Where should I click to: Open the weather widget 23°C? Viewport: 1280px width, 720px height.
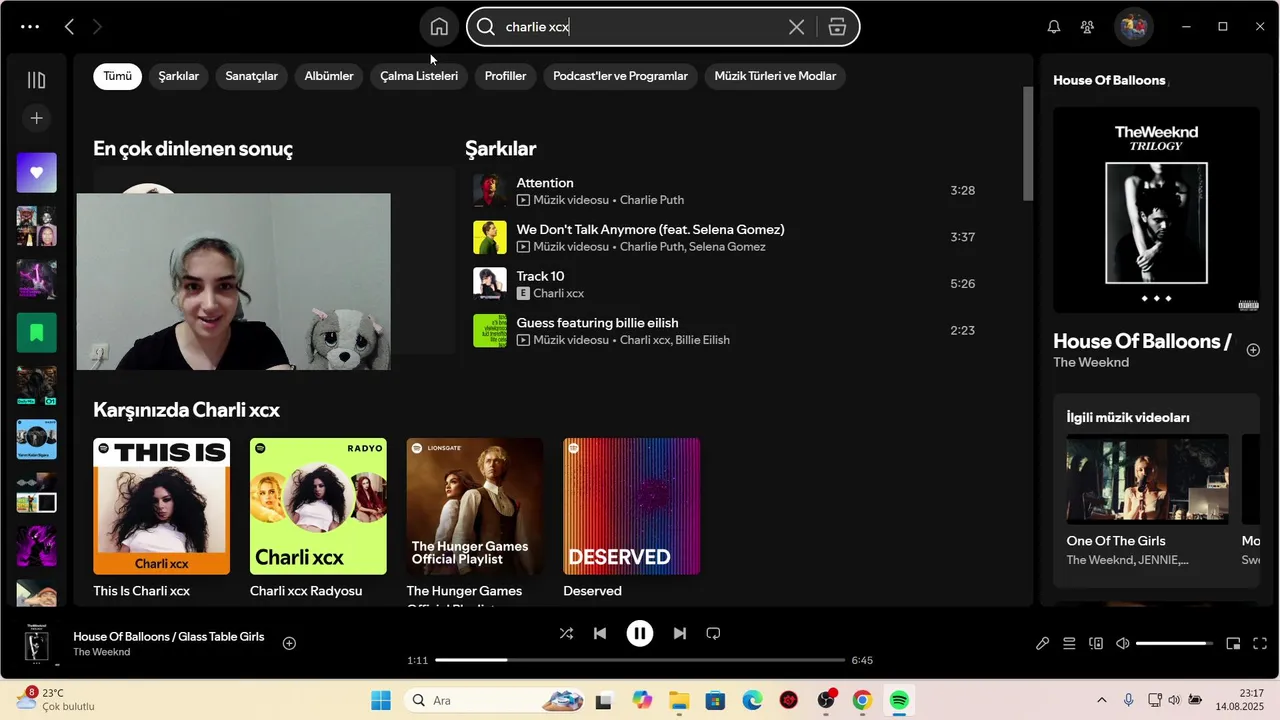[56, 700]
